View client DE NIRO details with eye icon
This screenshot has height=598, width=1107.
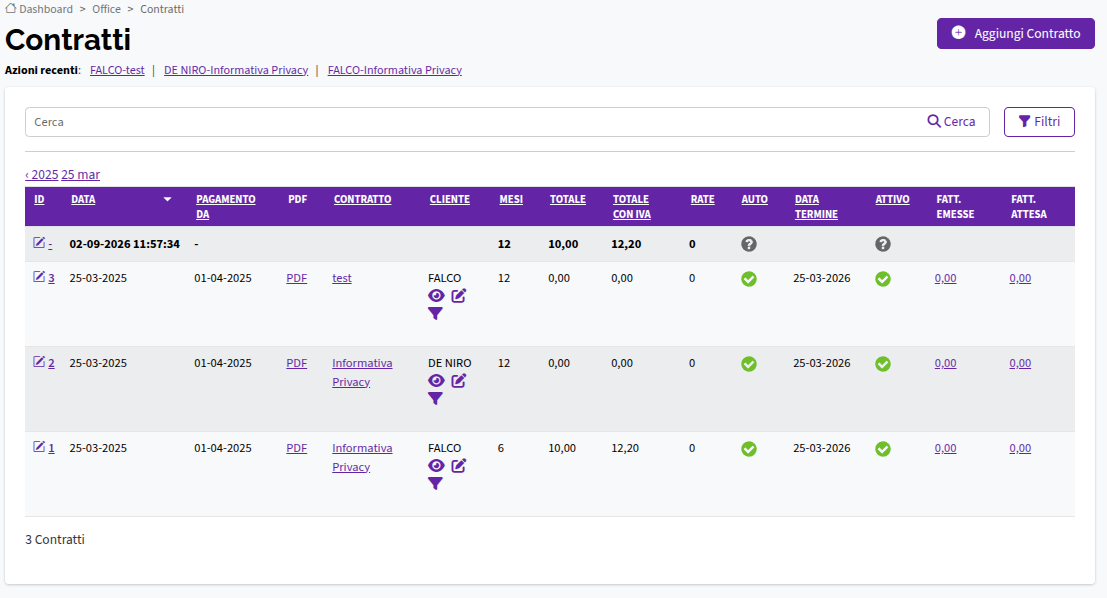(x=436, y=381)
